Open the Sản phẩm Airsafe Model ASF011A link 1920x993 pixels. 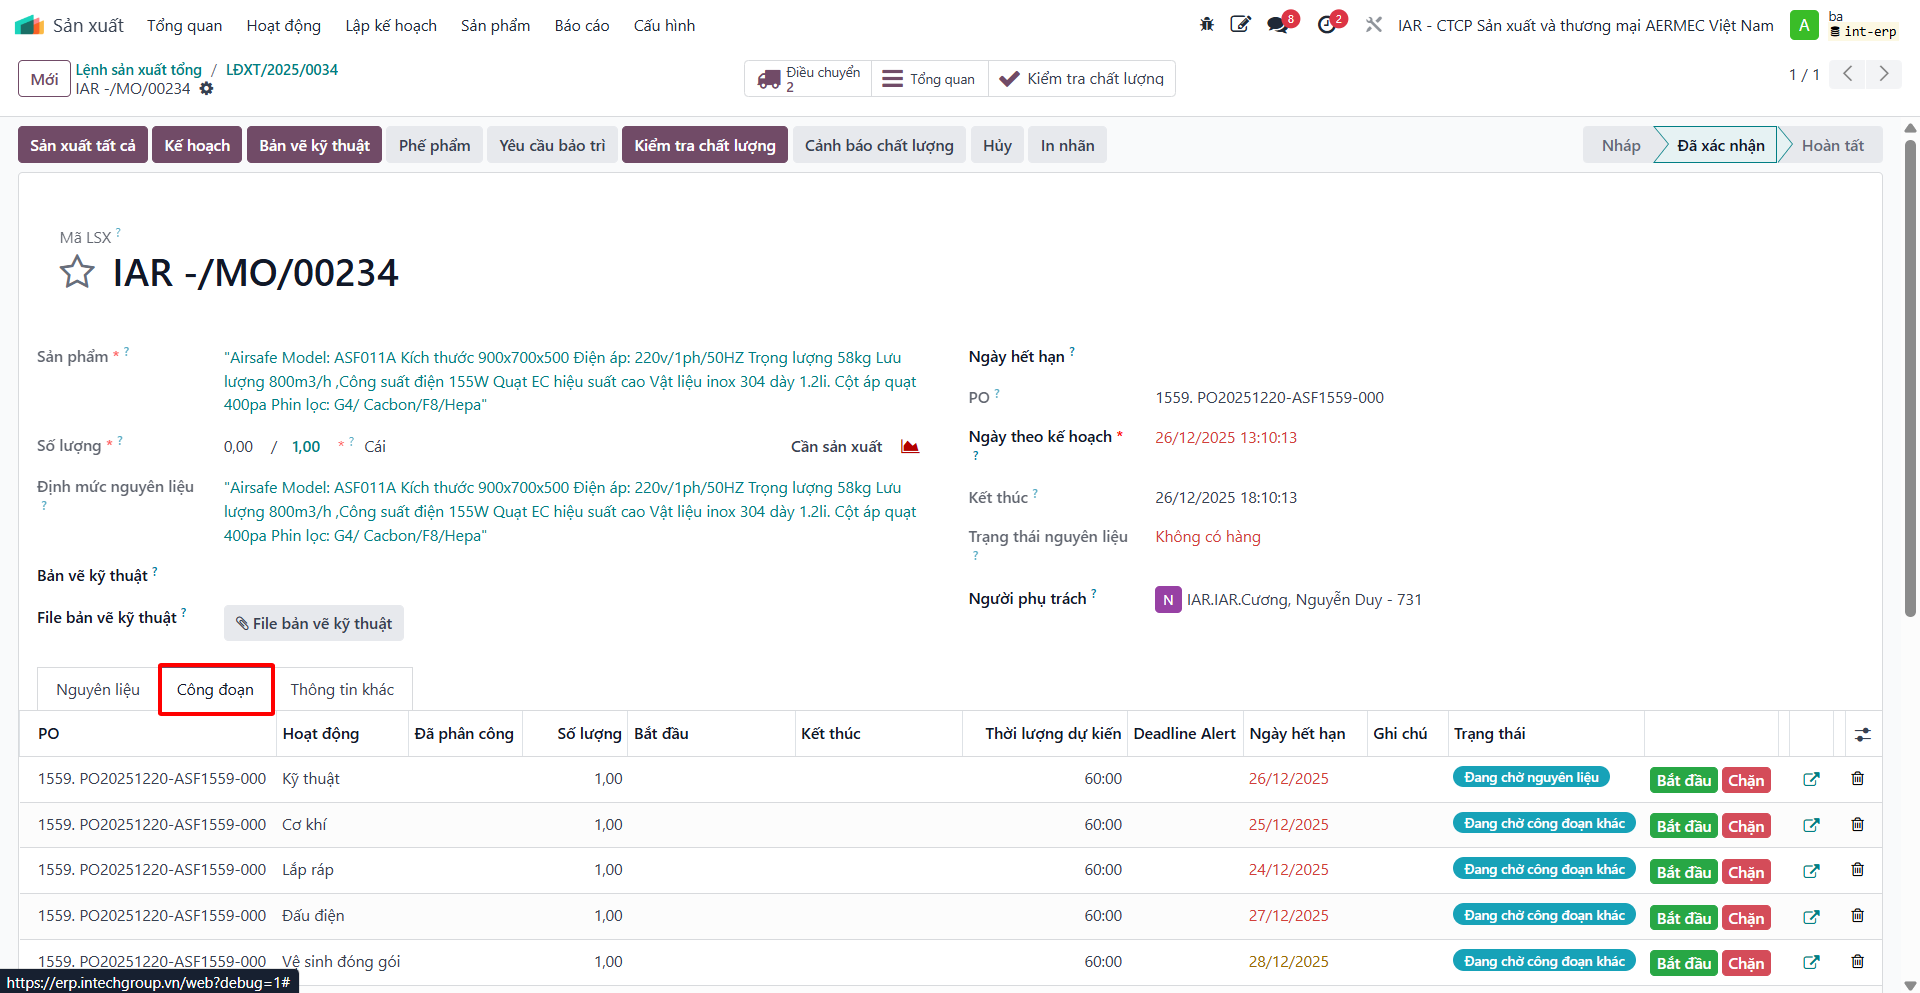tap(570, 381)
